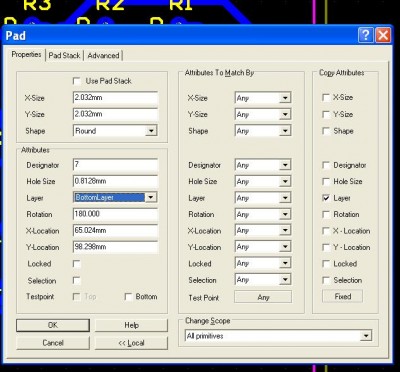400x372 pixels.
Task: Open Selection match dropdown set to Any
Action: click(x=263, y=280)
